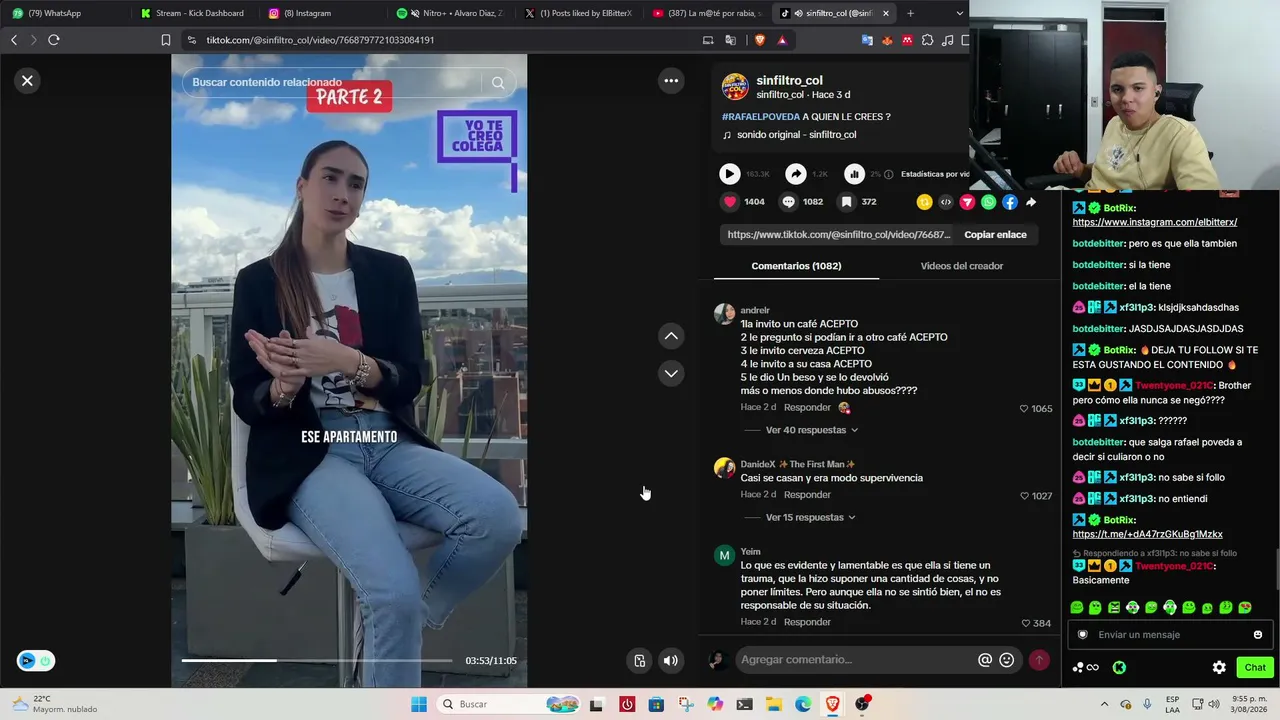
Task: Reply to DanideX's comment via Responder
Action: point(807,495)
